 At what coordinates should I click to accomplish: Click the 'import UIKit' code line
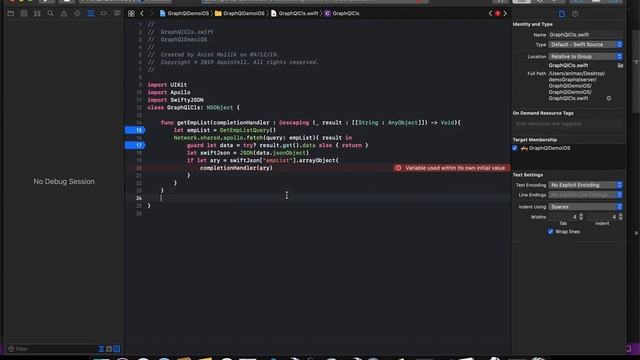[167, 85]
